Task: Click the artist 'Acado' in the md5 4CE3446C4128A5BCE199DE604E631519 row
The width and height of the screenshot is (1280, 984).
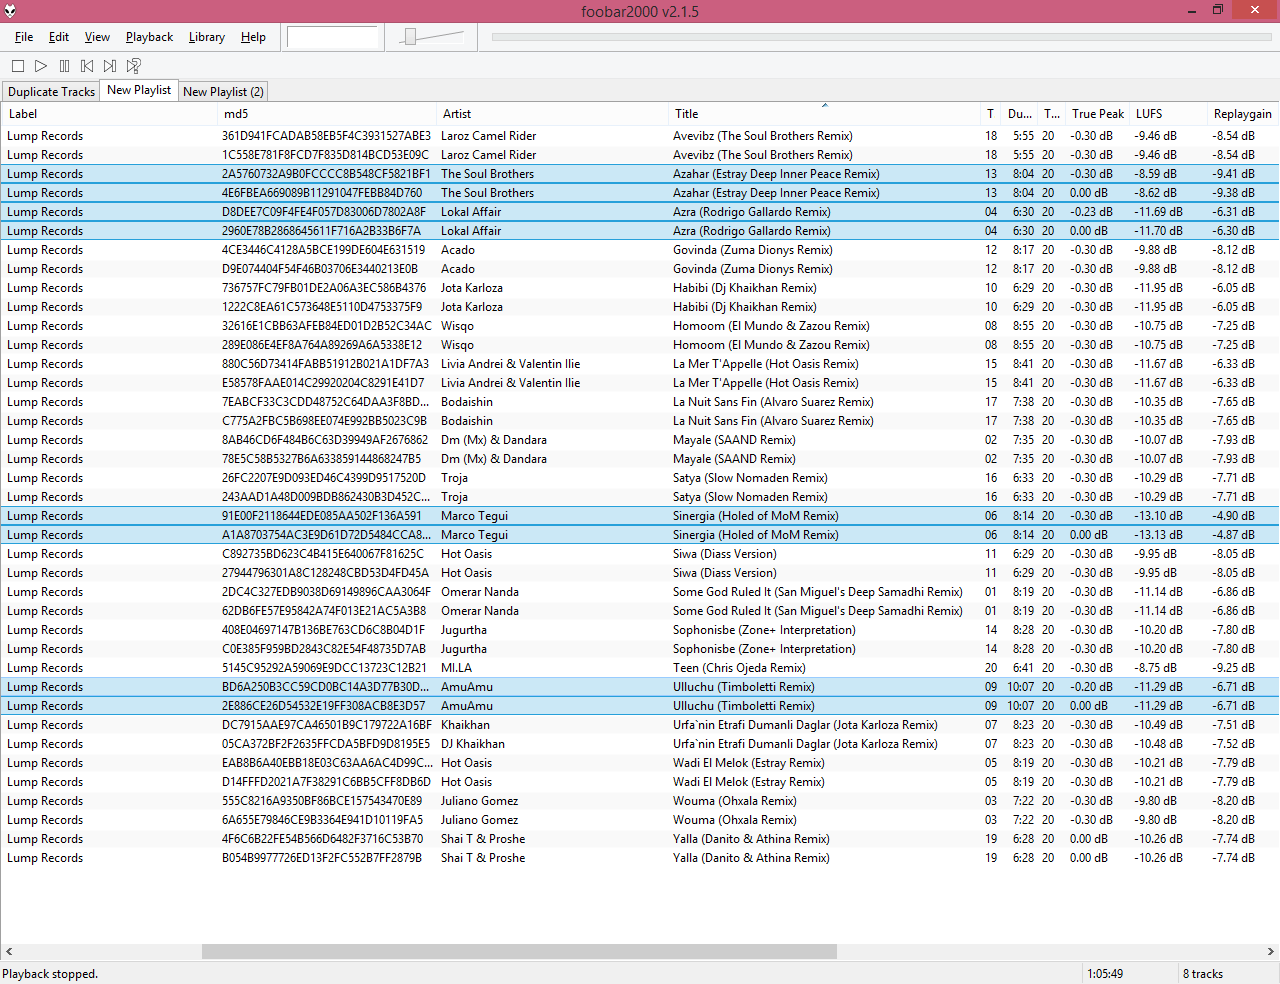Action: click(x=458, y=250)
